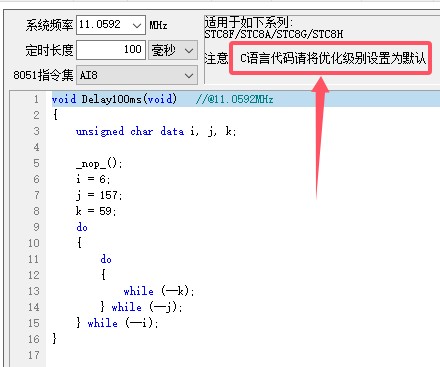Click the 8051指令集 label

coord(43,75)
